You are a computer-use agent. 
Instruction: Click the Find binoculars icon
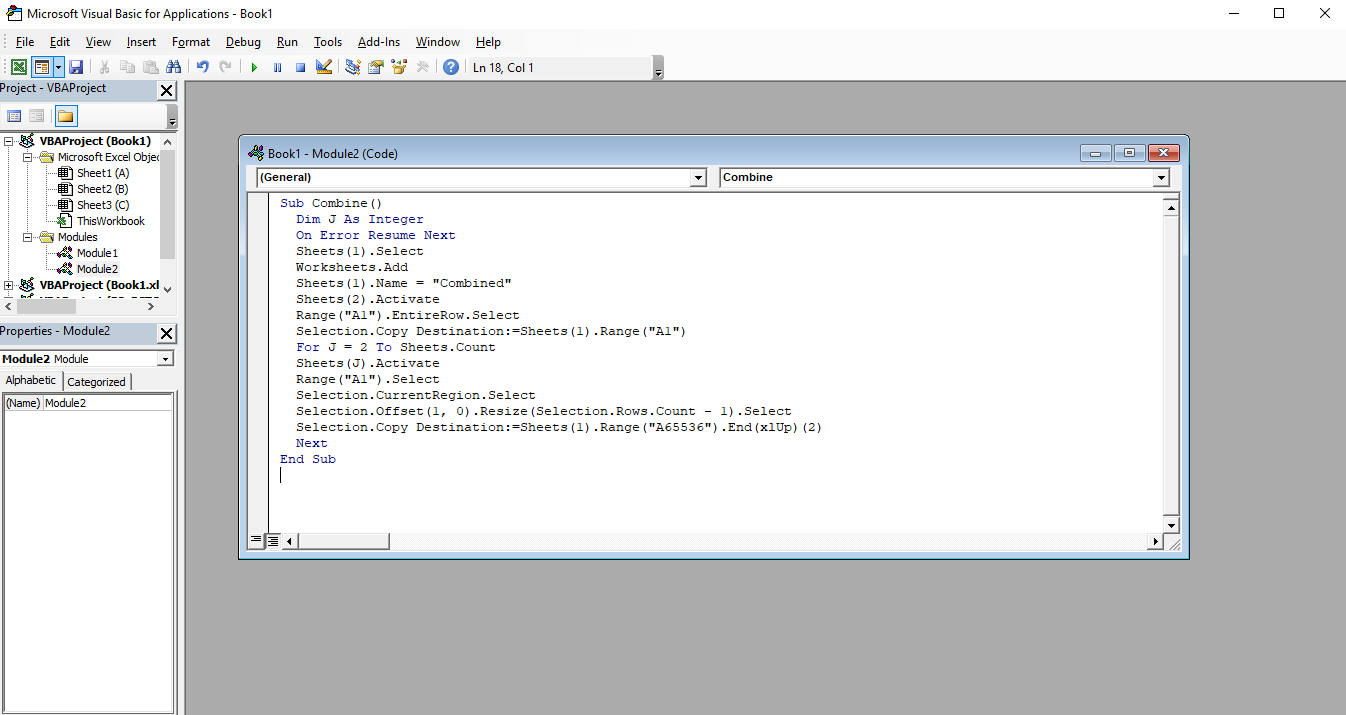tap(174, 67)
